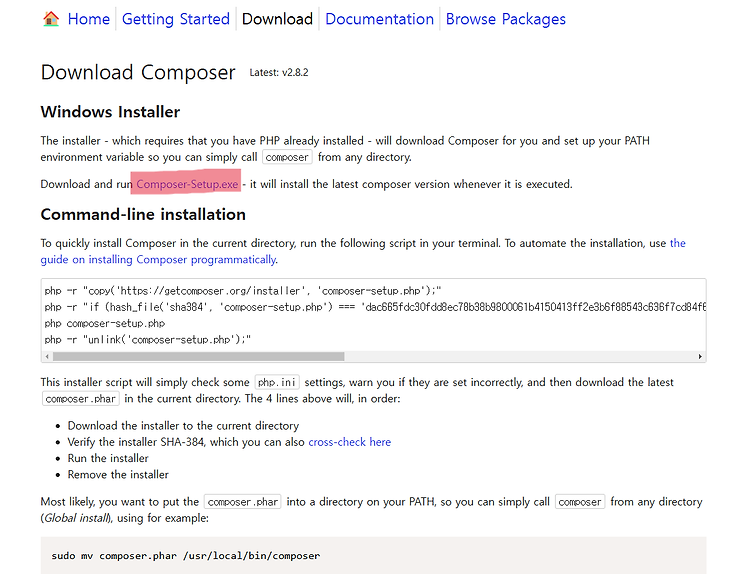
Task: Click the 'composer' label before 'from any directory (Global install)'
Action: (x=580, y=502)
